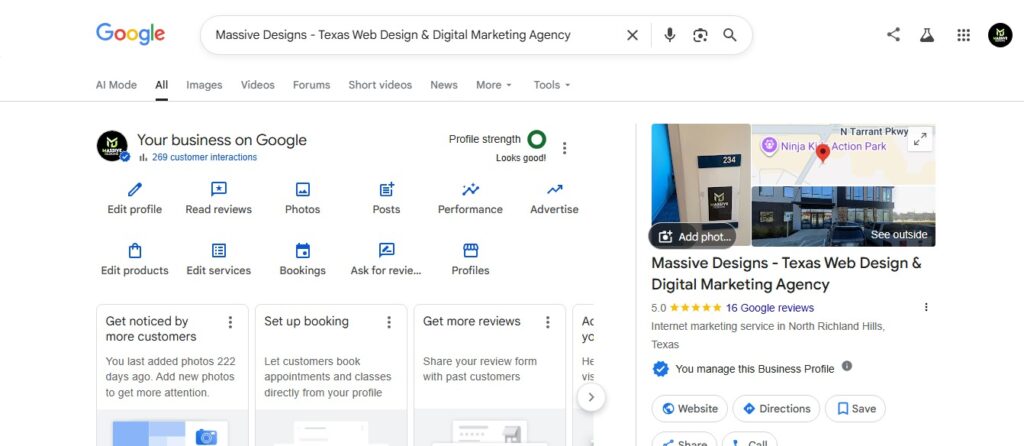Click the Directions button
1024x446 pixels.
point(776,409)
